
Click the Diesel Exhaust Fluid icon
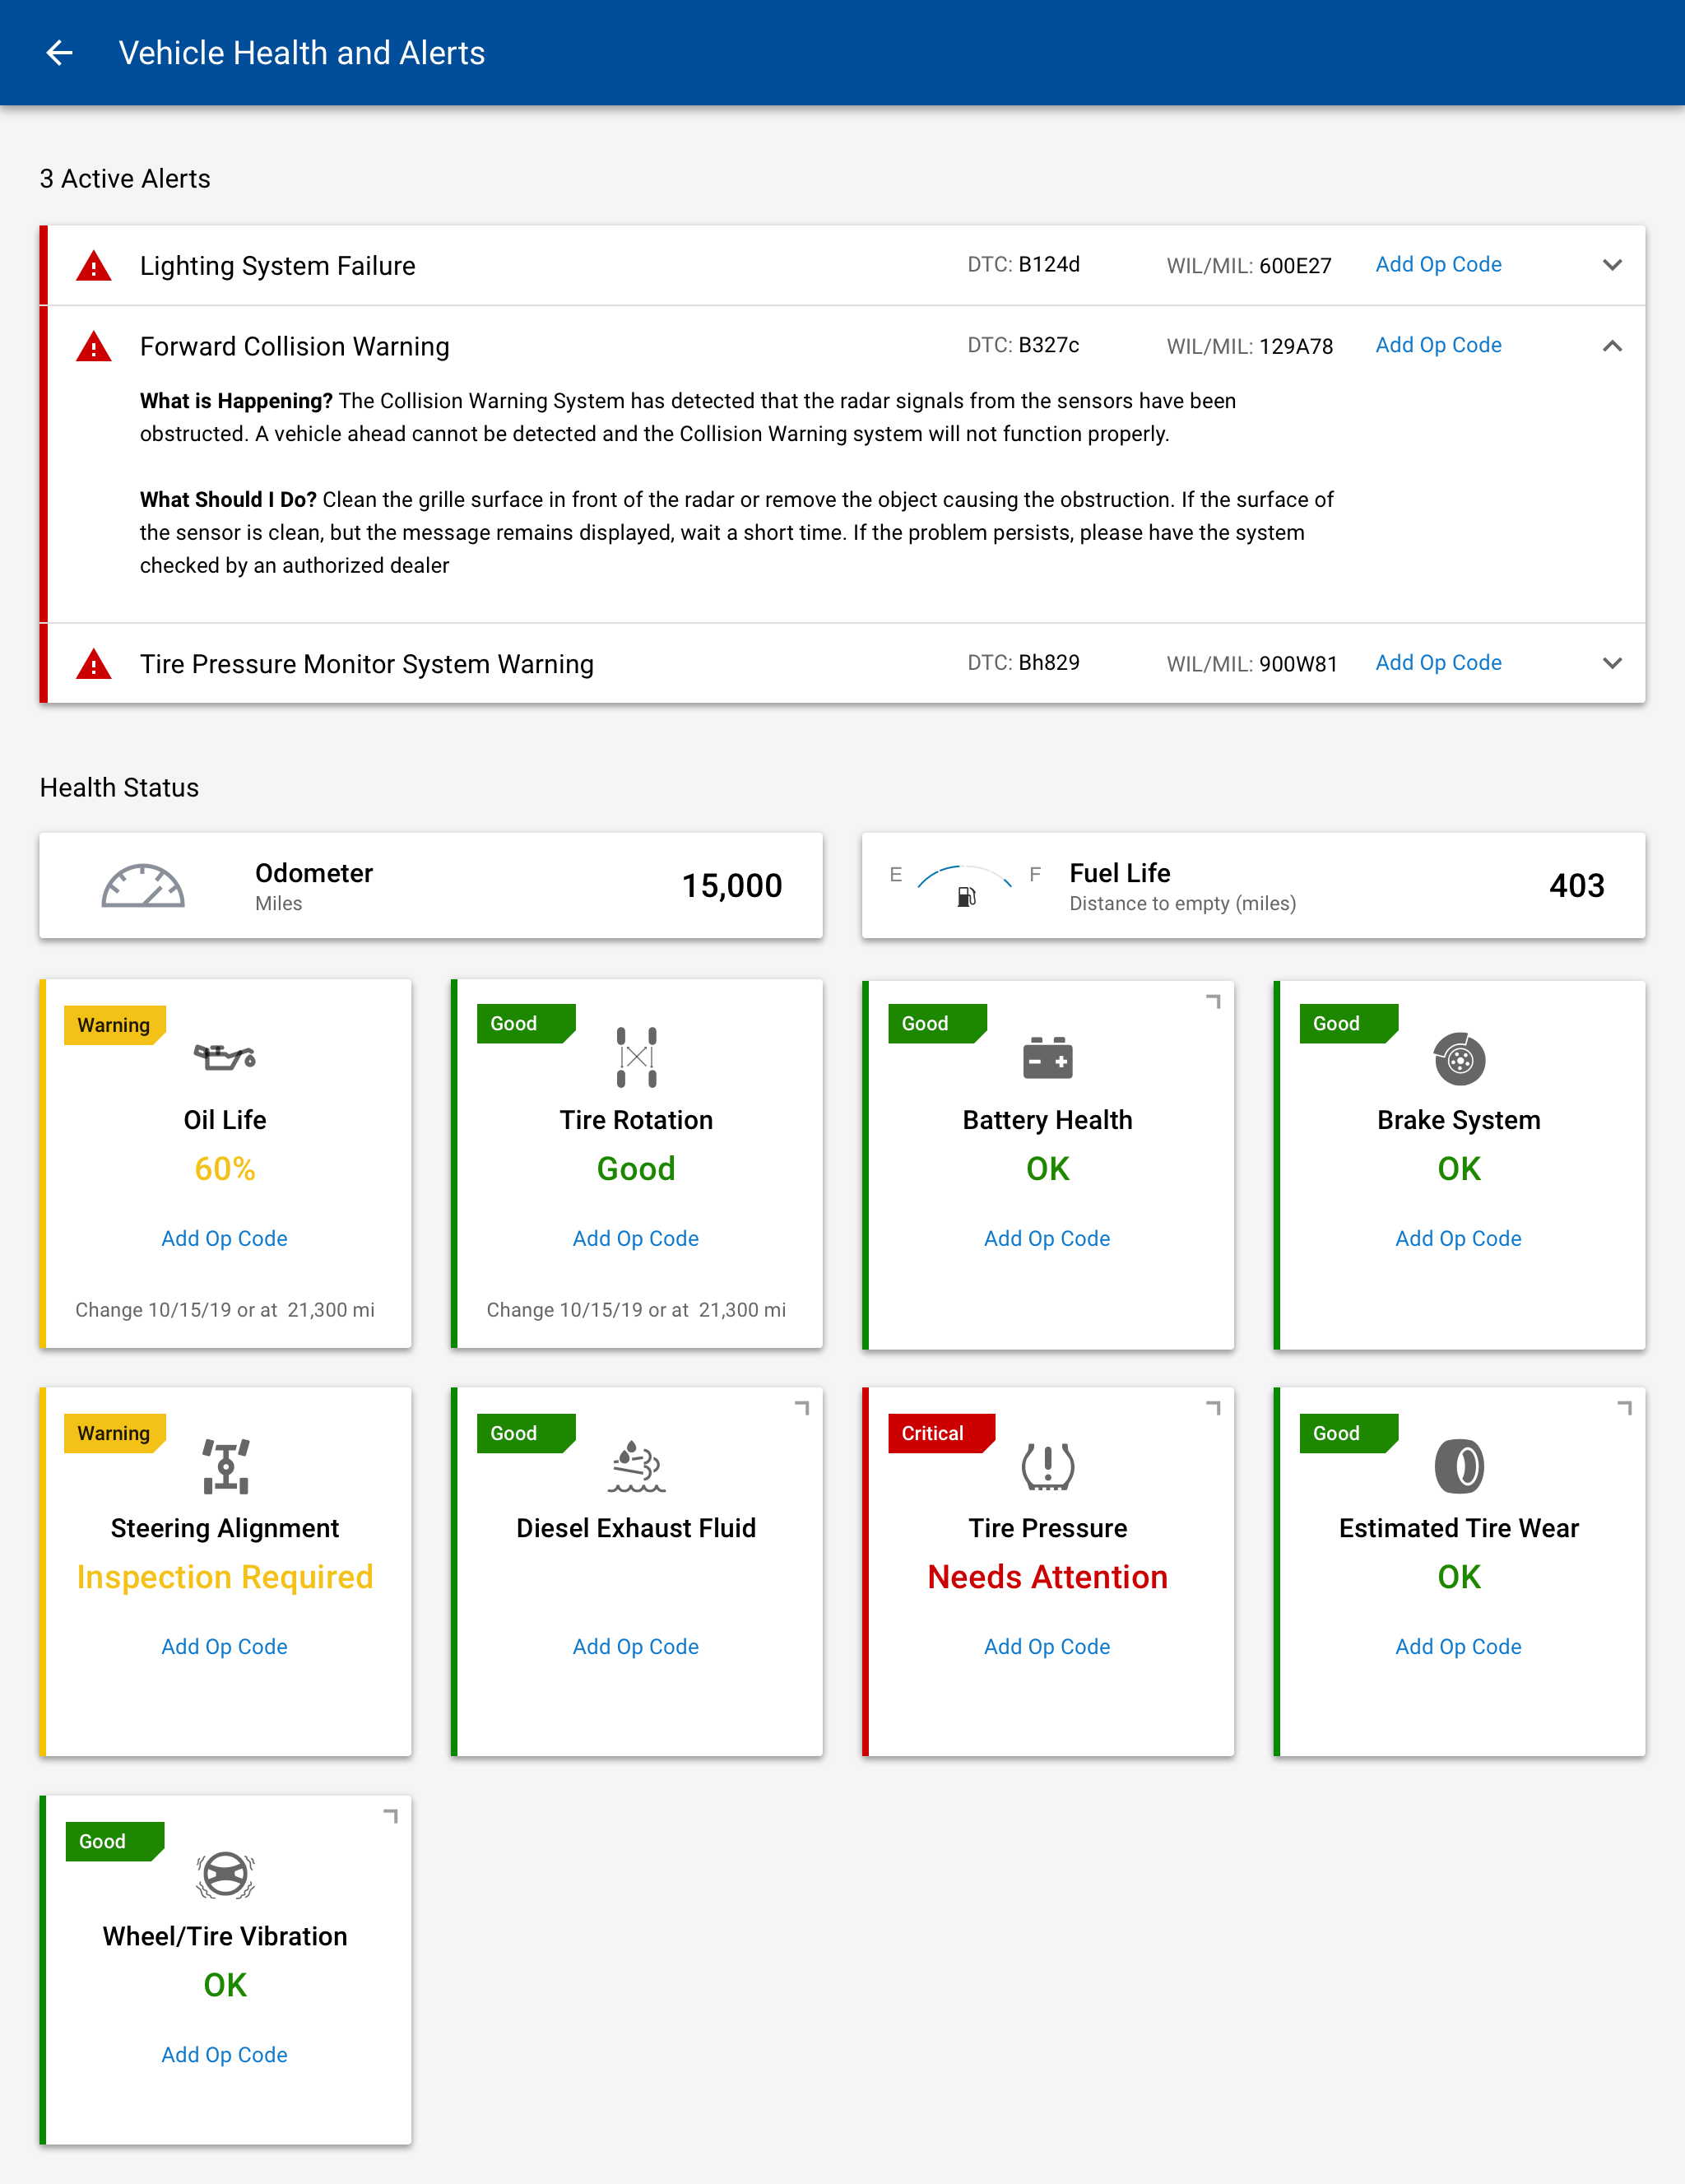pos(636,1466)
